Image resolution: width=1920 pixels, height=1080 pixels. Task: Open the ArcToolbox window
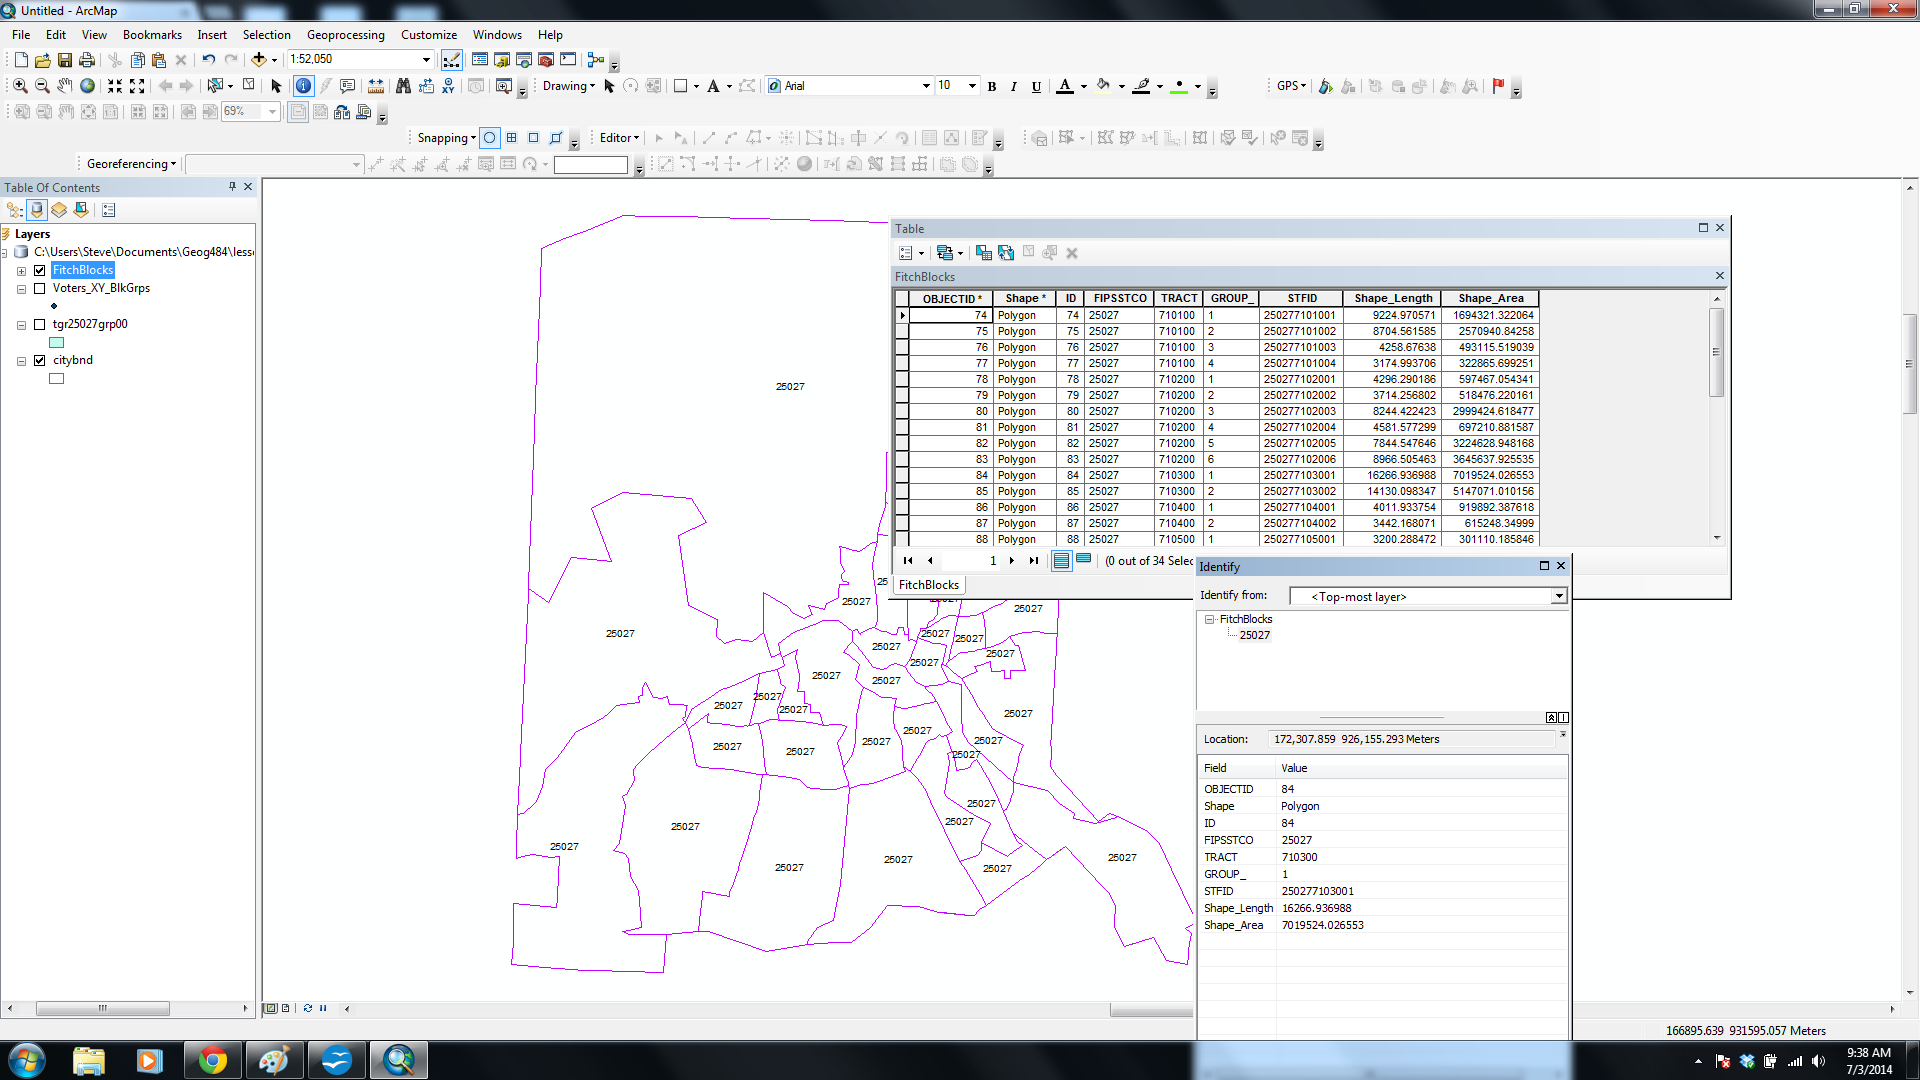tap(546, 60)
